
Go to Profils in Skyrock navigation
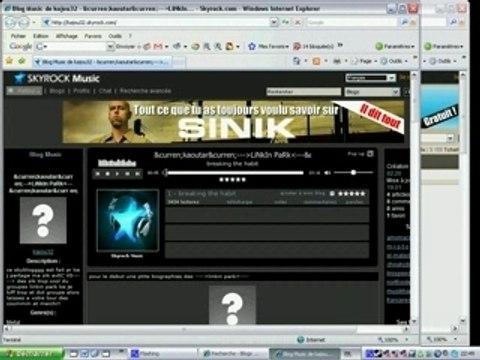[x=81, y=91]
